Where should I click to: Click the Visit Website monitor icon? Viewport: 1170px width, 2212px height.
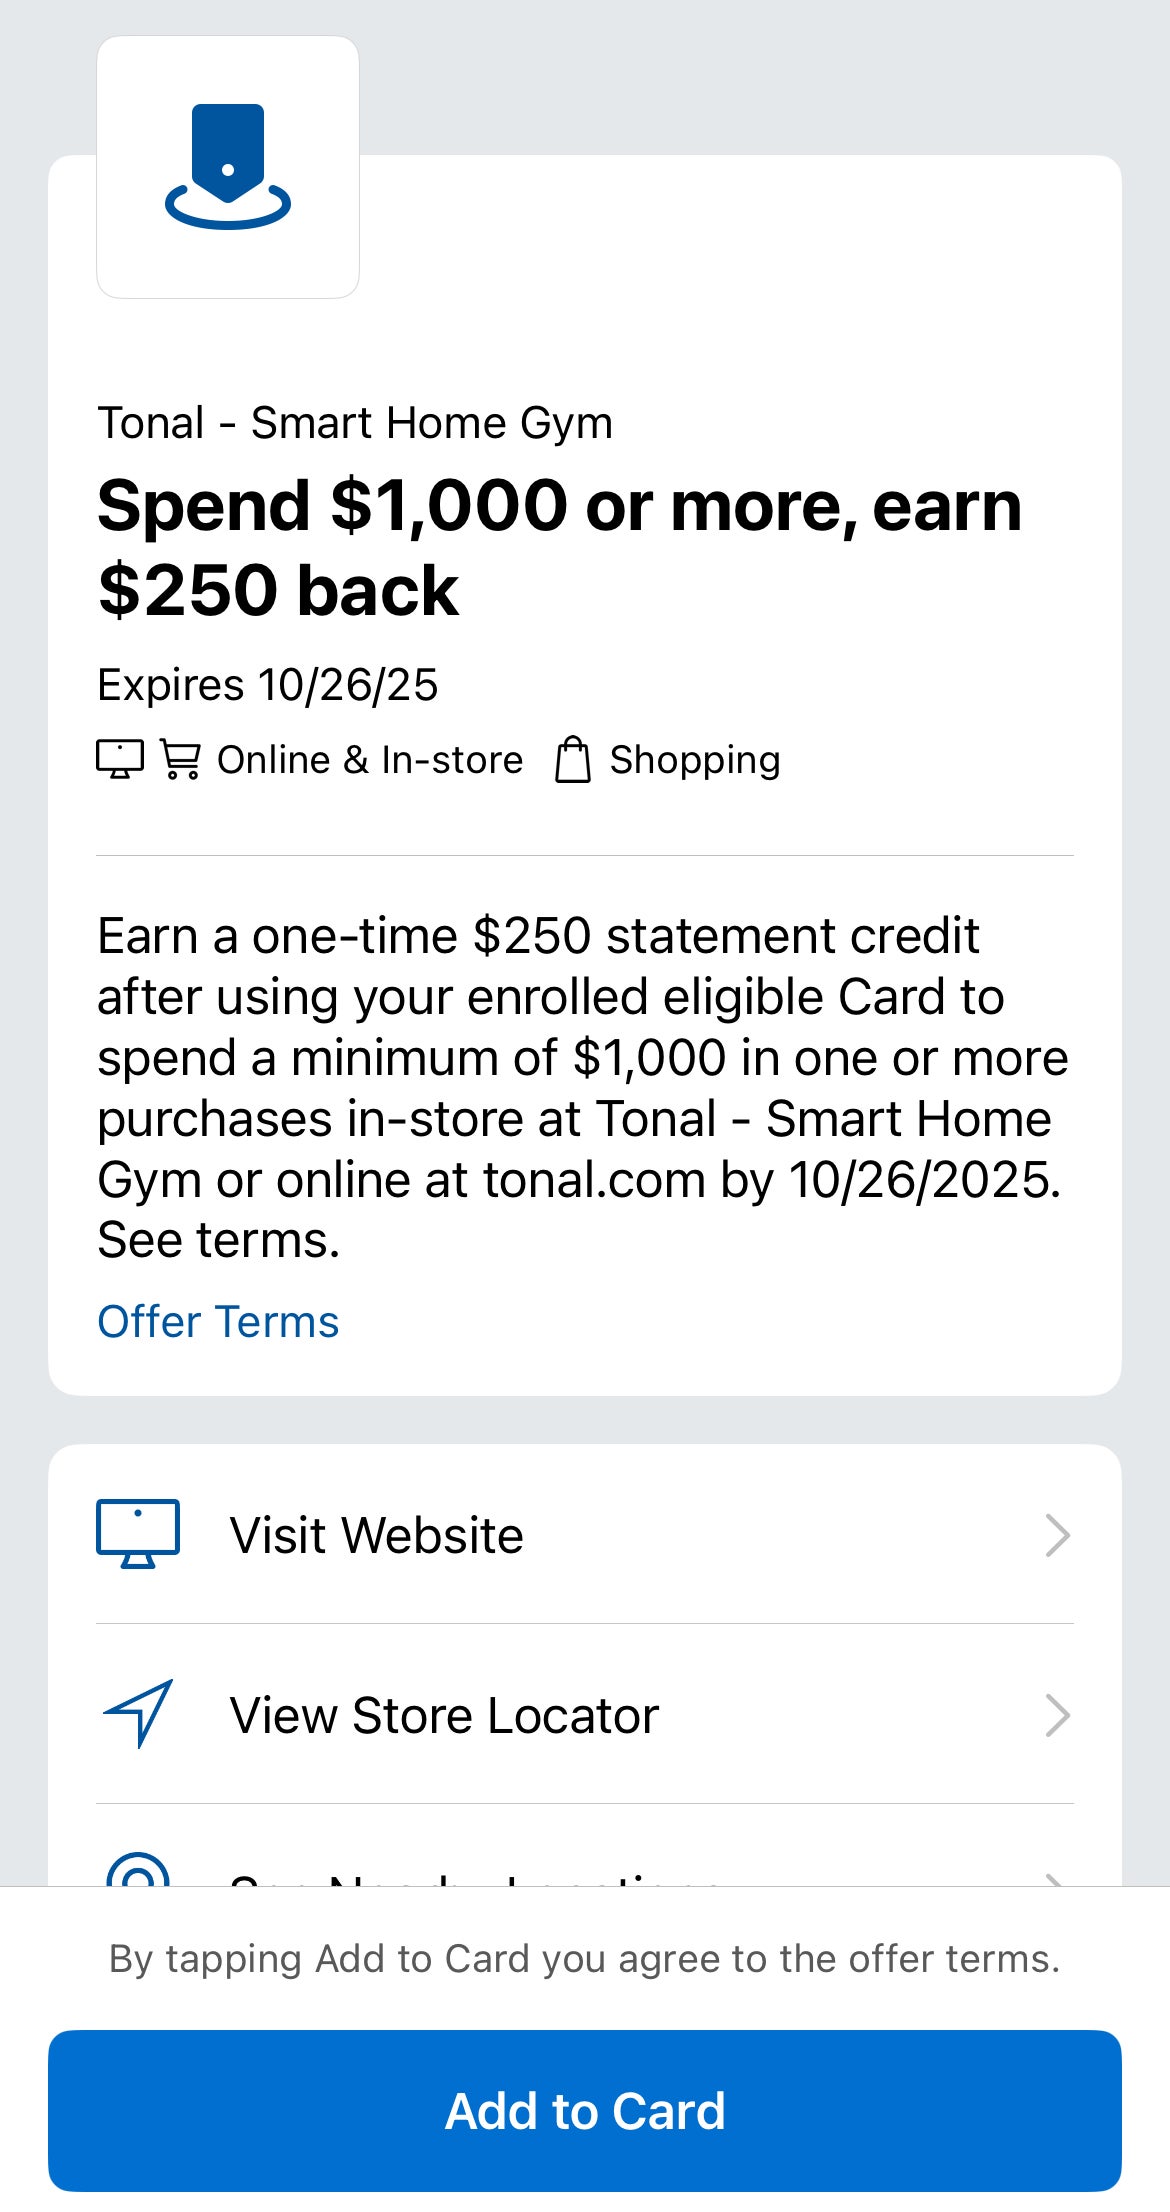[x=138, y=1534]
